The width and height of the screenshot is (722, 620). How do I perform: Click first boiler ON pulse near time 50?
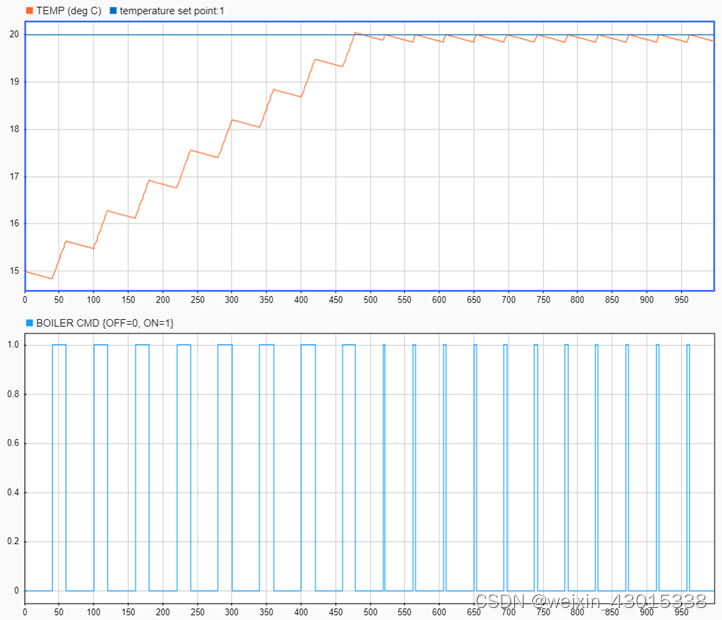tap(59, 468)
